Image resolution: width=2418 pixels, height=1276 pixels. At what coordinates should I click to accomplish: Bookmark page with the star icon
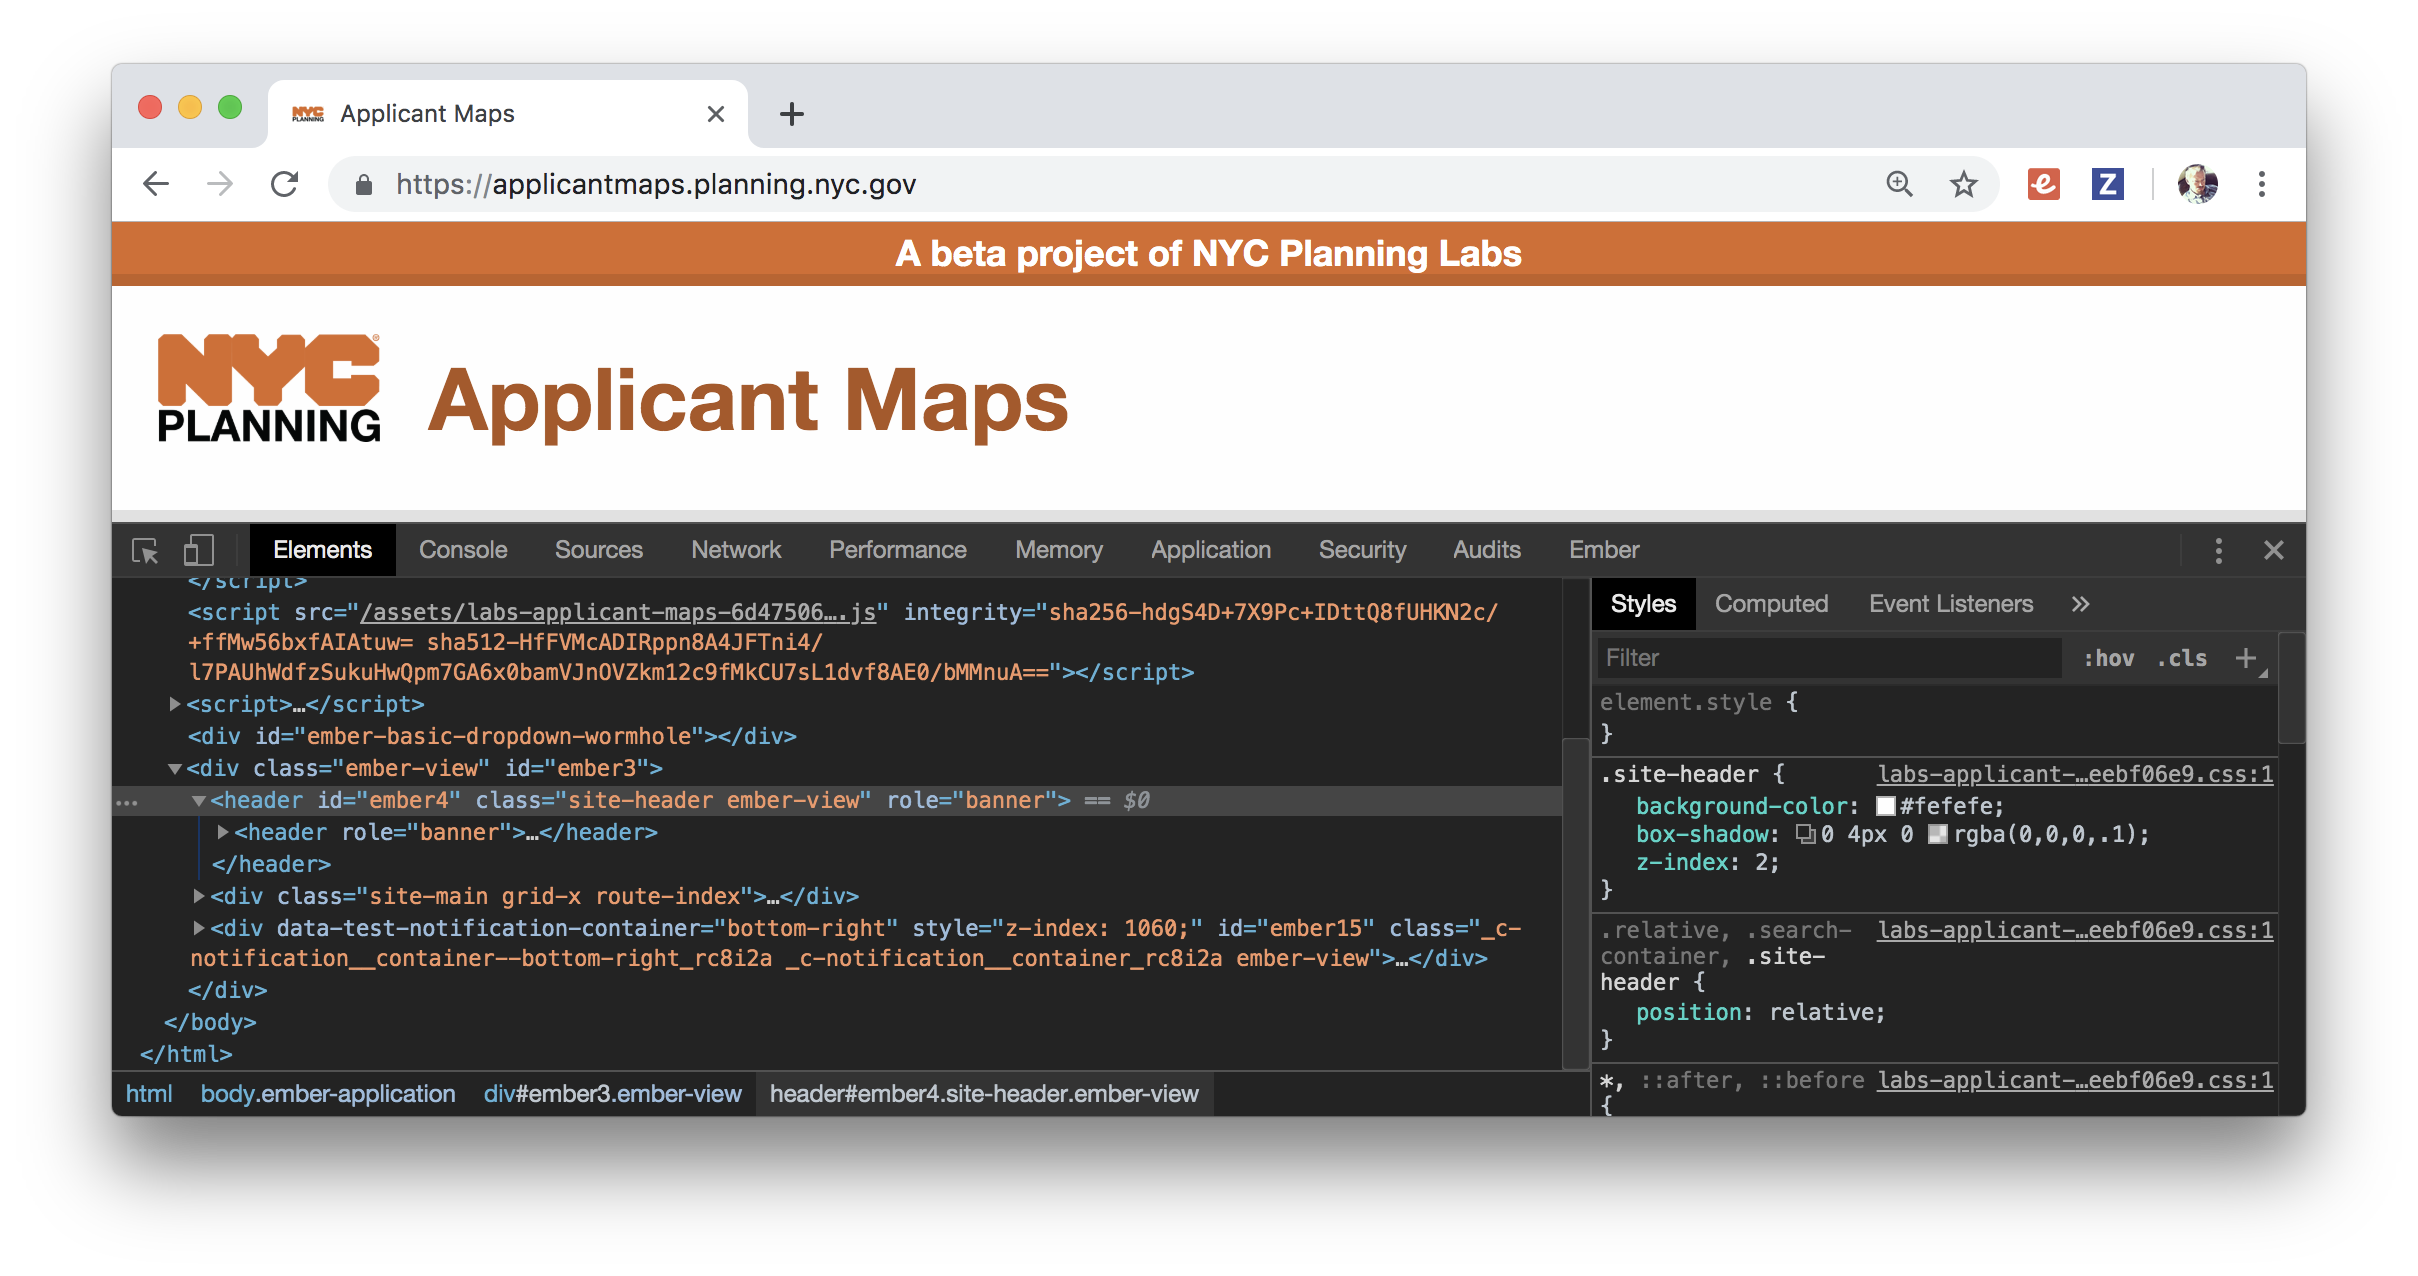point(1963,184)
